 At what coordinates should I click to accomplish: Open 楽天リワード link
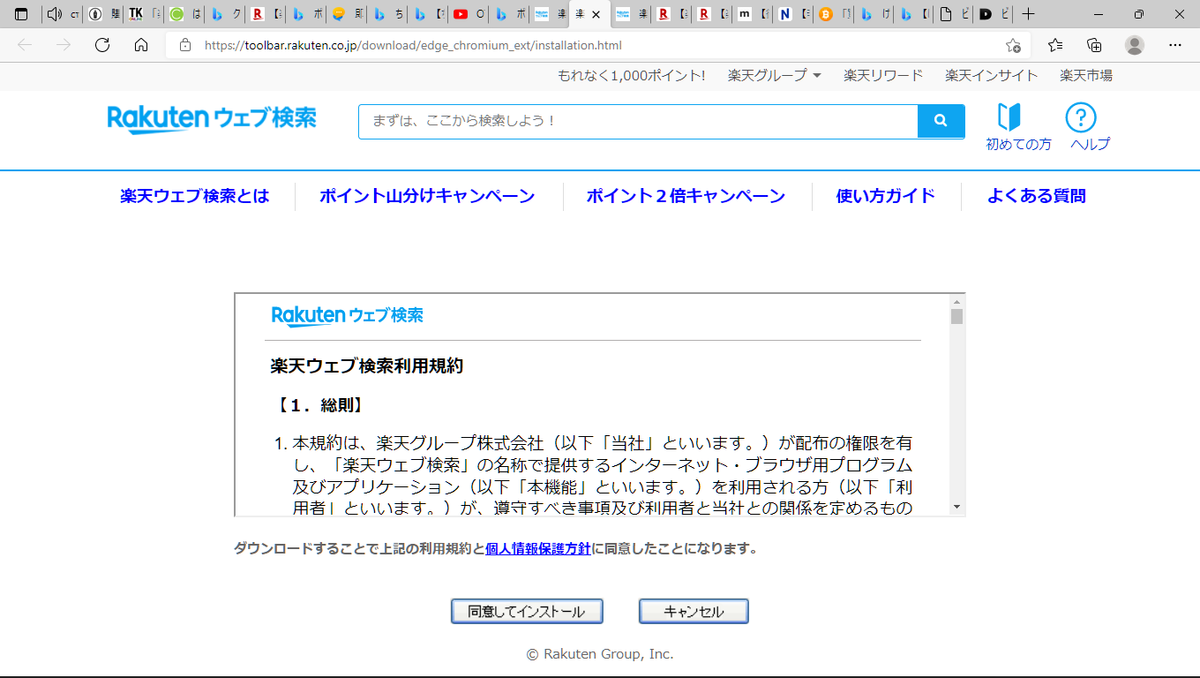click(x=883, y=75)
